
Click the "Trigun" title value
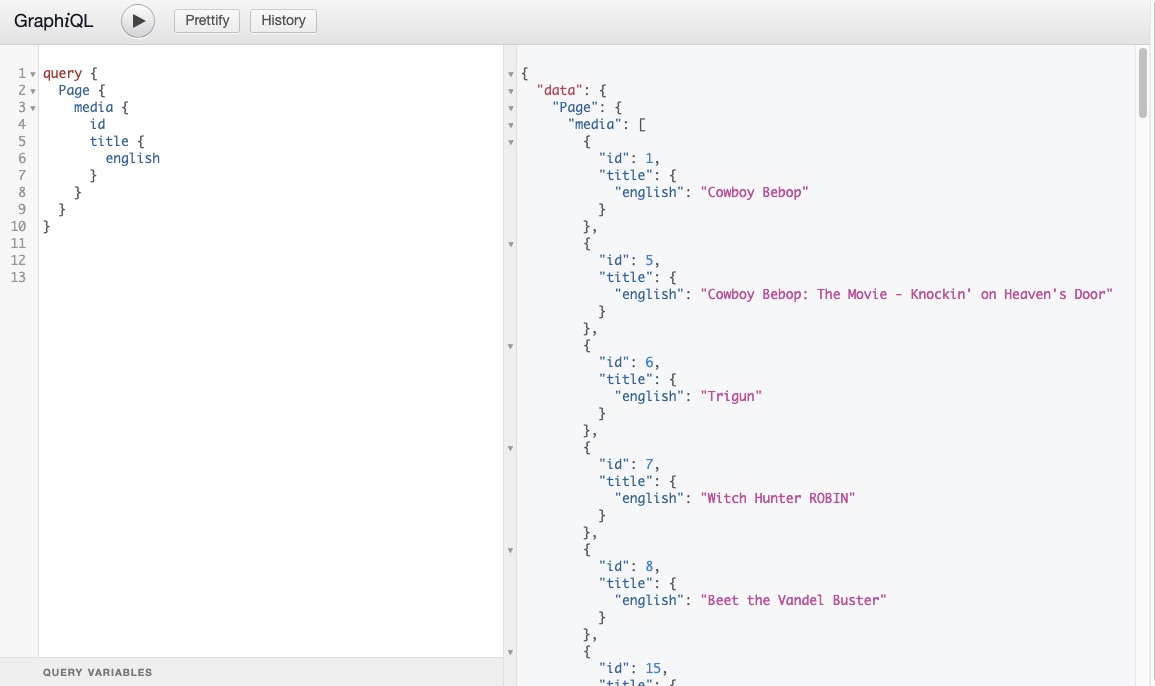(x=731, y=396)
